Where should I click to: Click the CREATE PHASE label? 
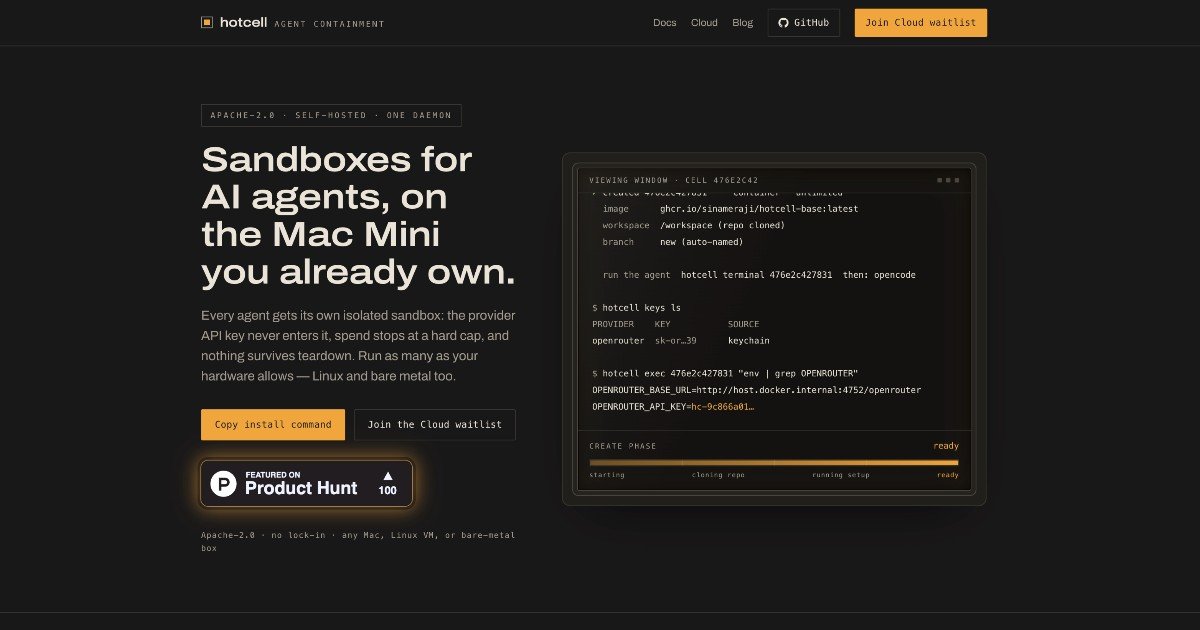pos(623,446)
